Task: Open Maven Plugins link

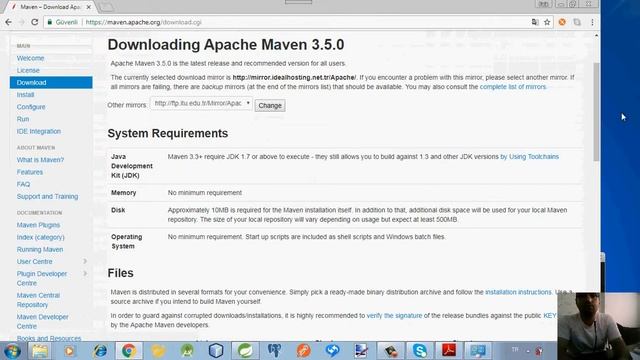Action: click(38, 225)
